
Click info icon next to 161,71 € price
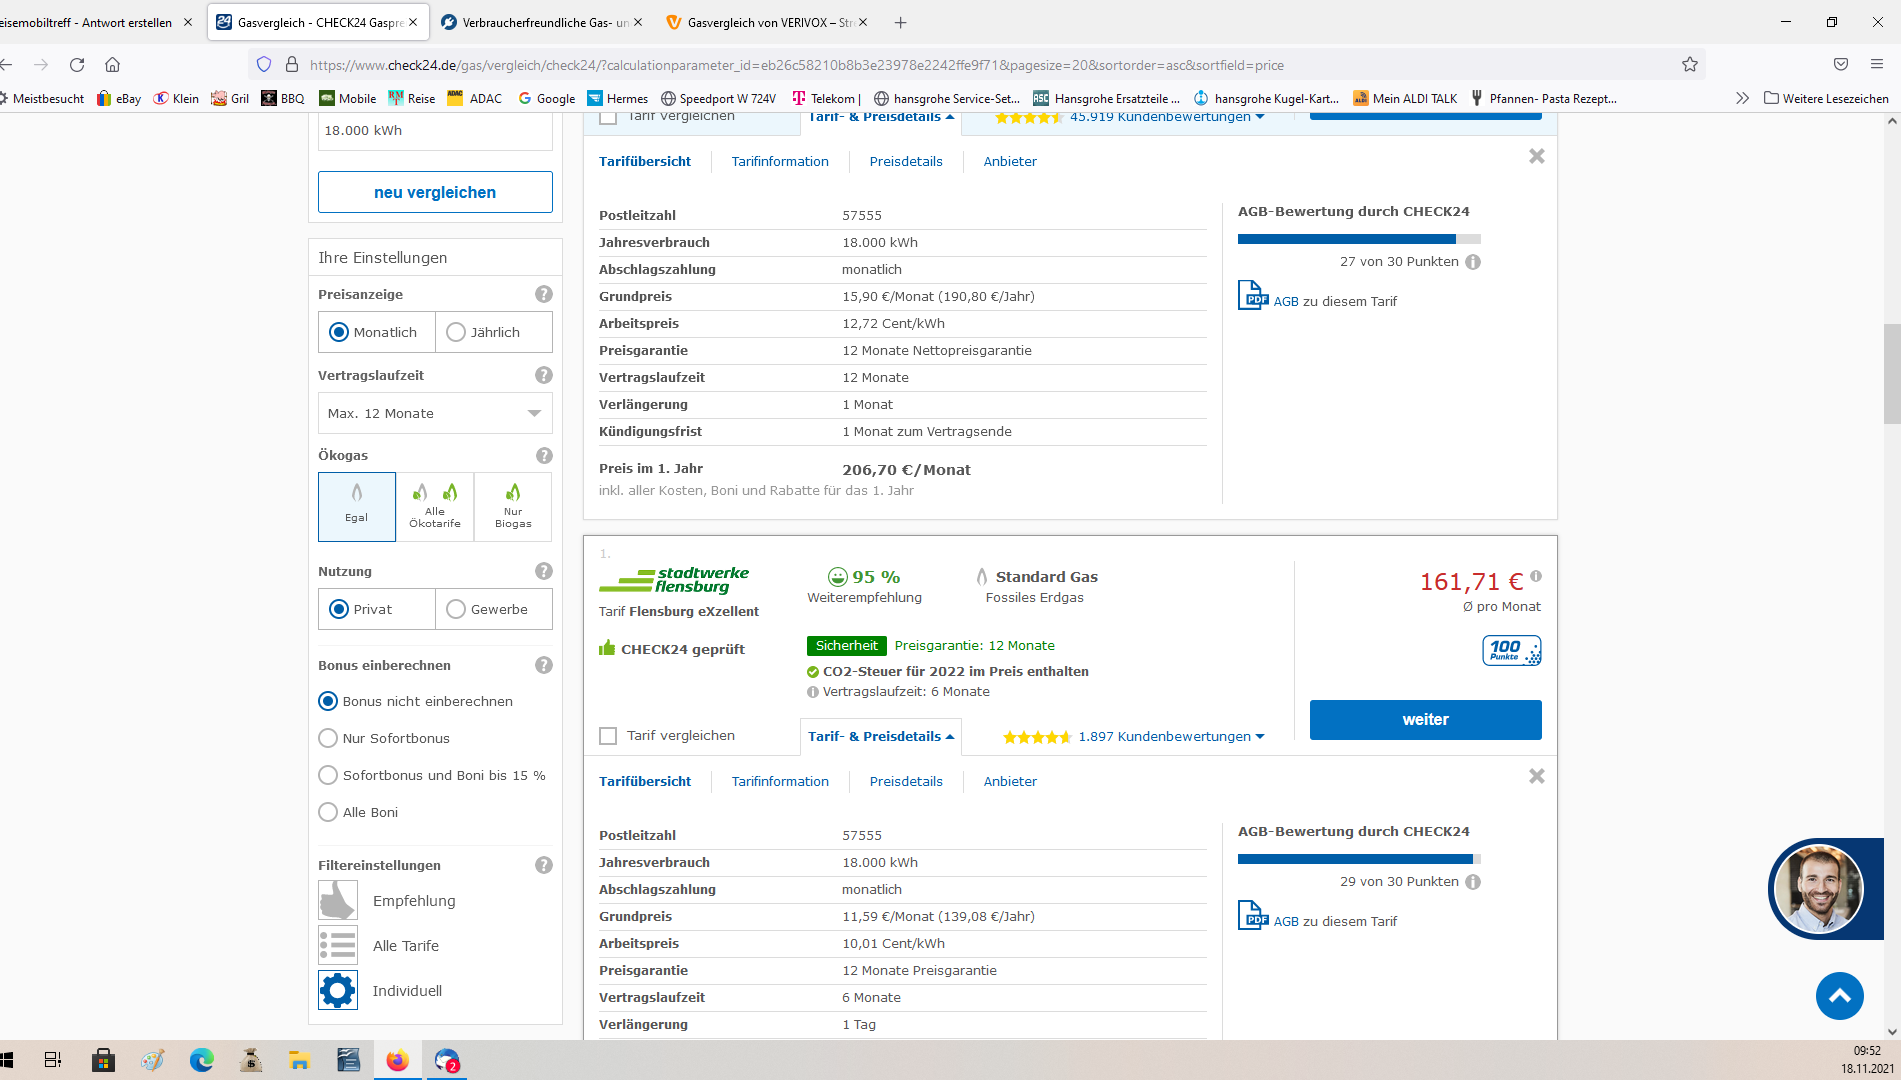click(x=1536, y=576)
